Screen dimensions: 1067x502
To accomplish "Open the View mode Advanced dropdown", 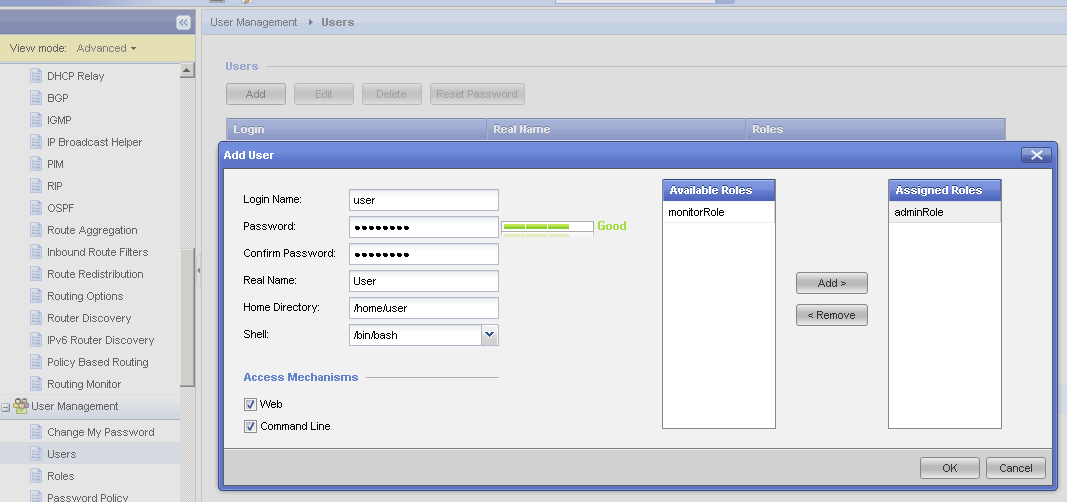I will click(x=106, y=48).
